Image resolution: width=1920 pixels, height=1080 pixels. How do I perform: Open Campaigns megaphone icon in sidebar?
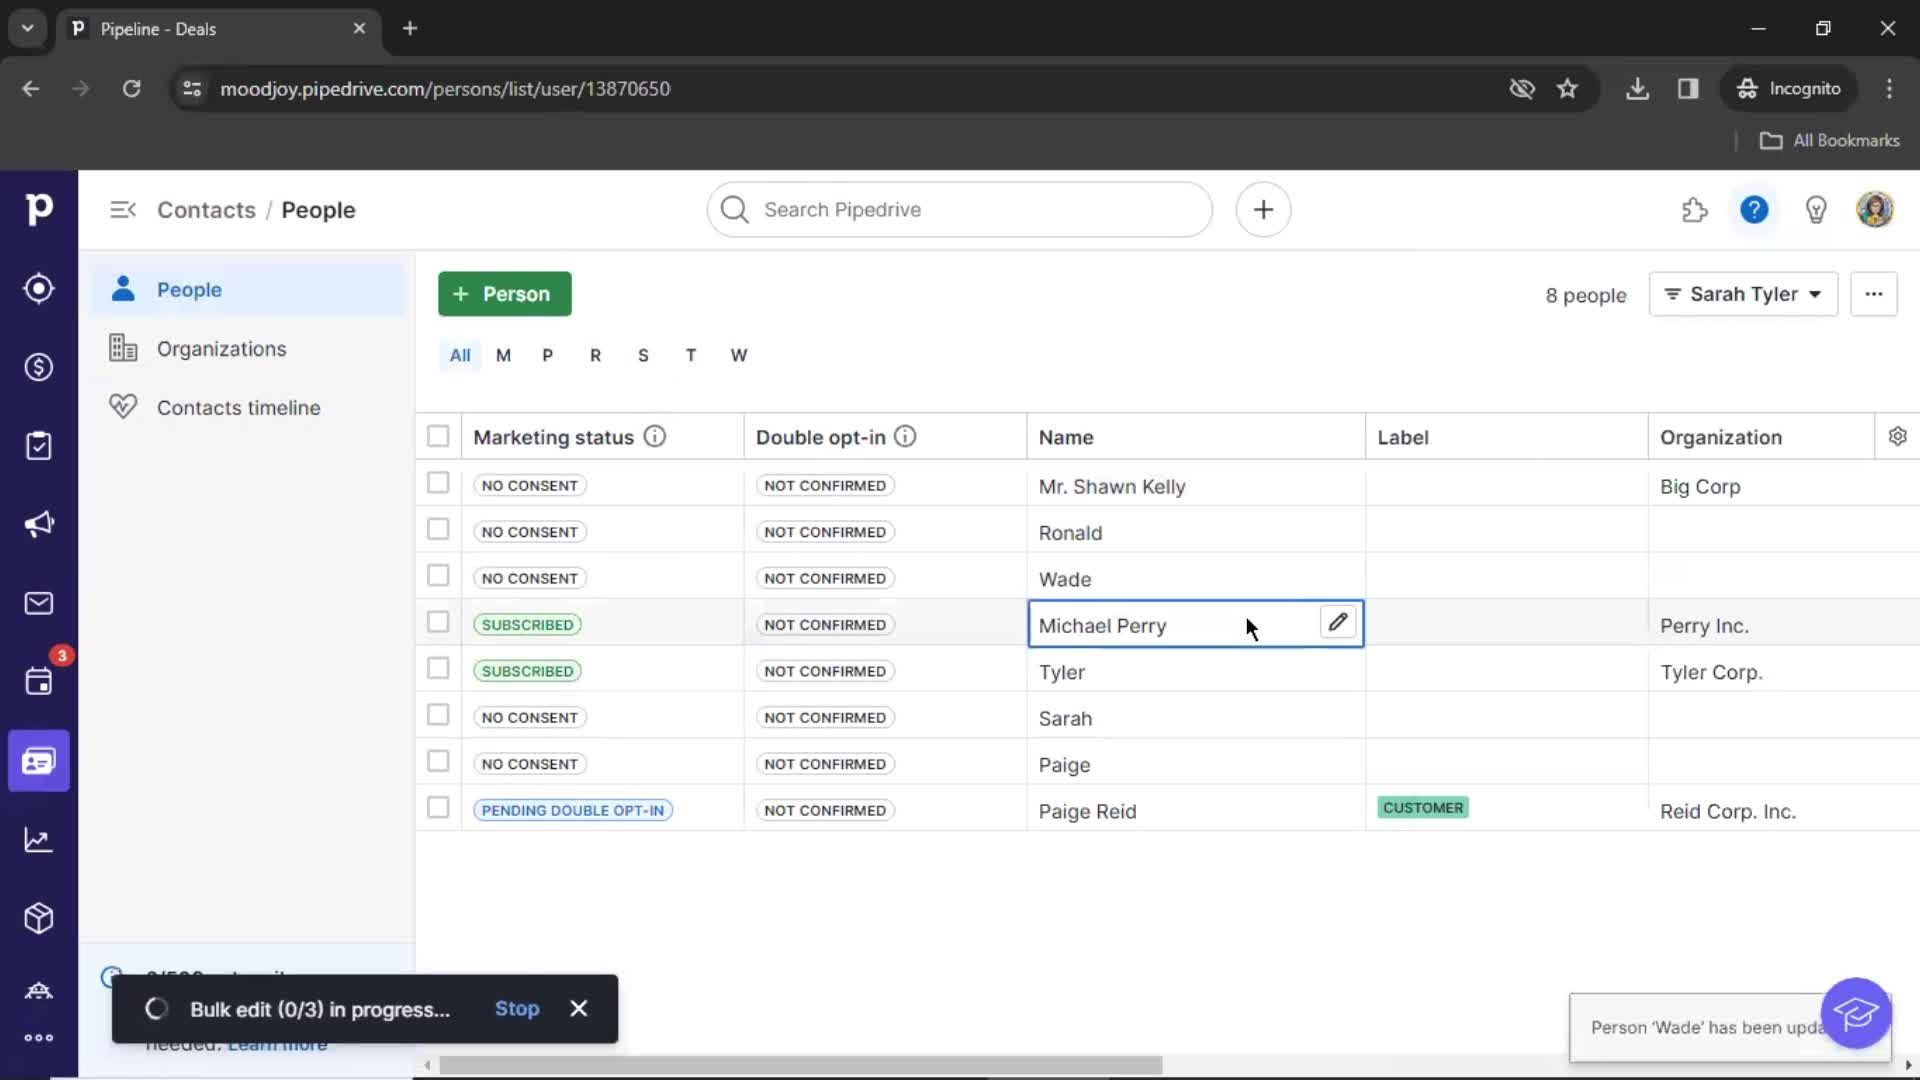(x=38, y=524)
